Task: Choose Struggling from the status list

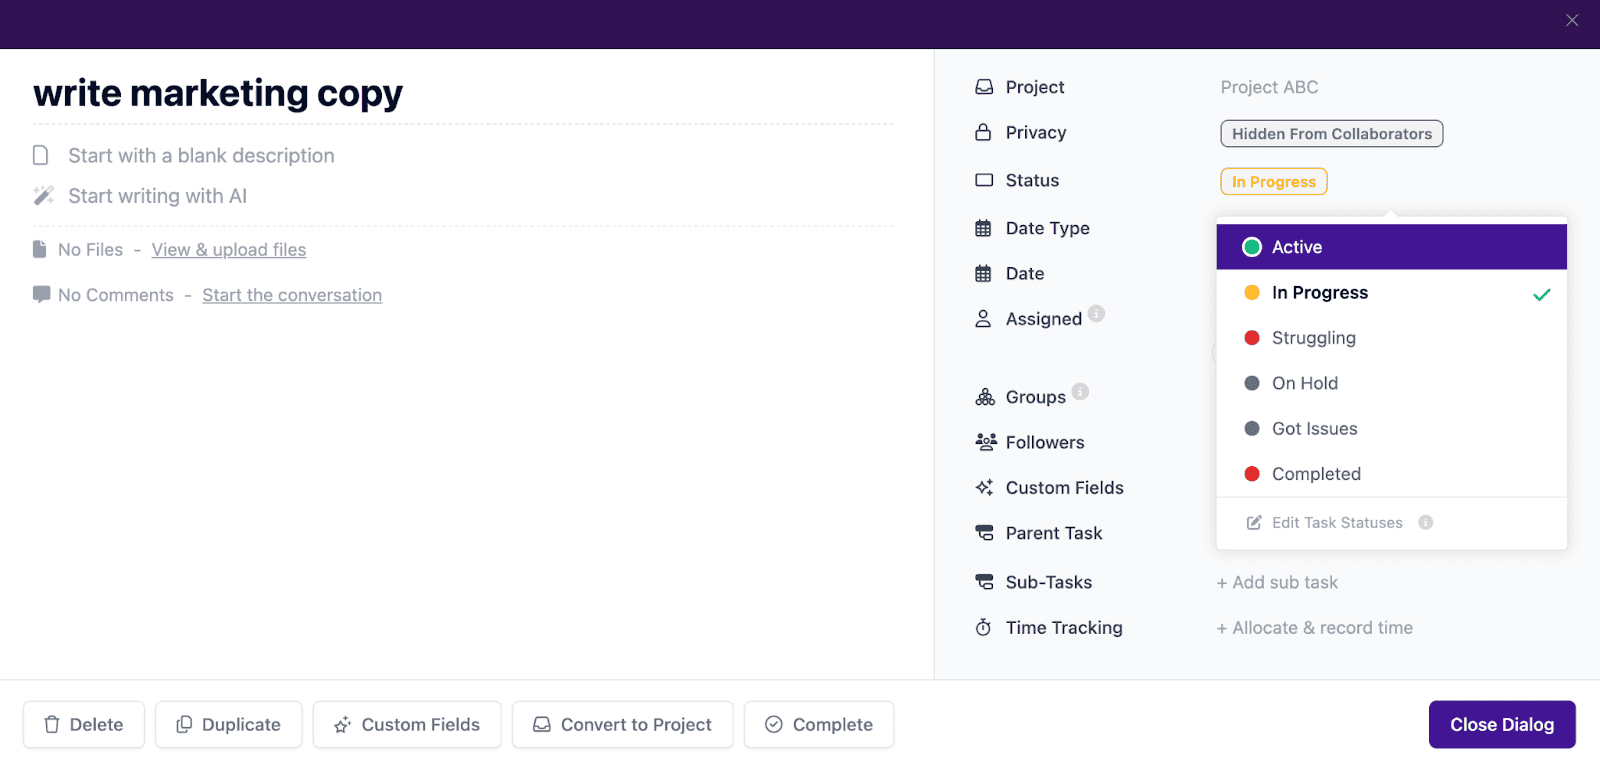Action: click(1313, 338)
